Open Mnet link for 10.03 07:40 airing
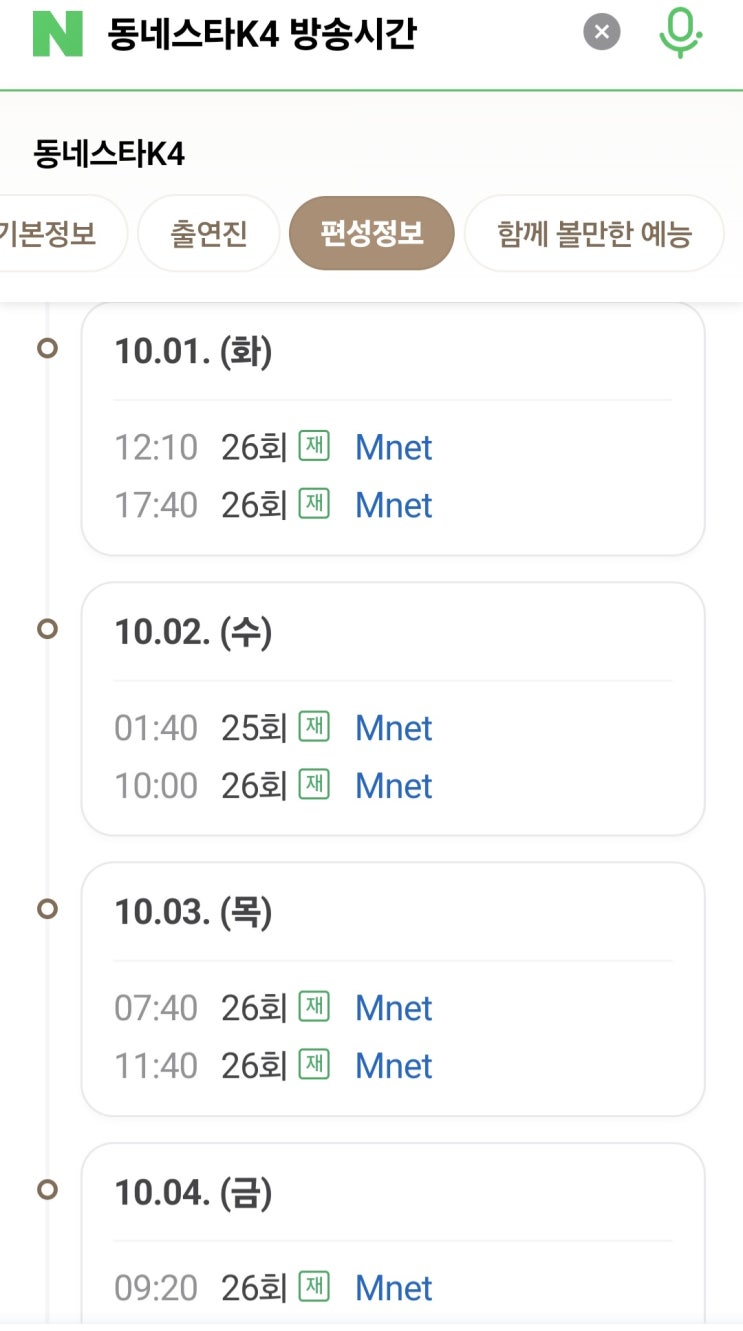This screenshot has width=743, height=1331. click(x=394, y=1008)
